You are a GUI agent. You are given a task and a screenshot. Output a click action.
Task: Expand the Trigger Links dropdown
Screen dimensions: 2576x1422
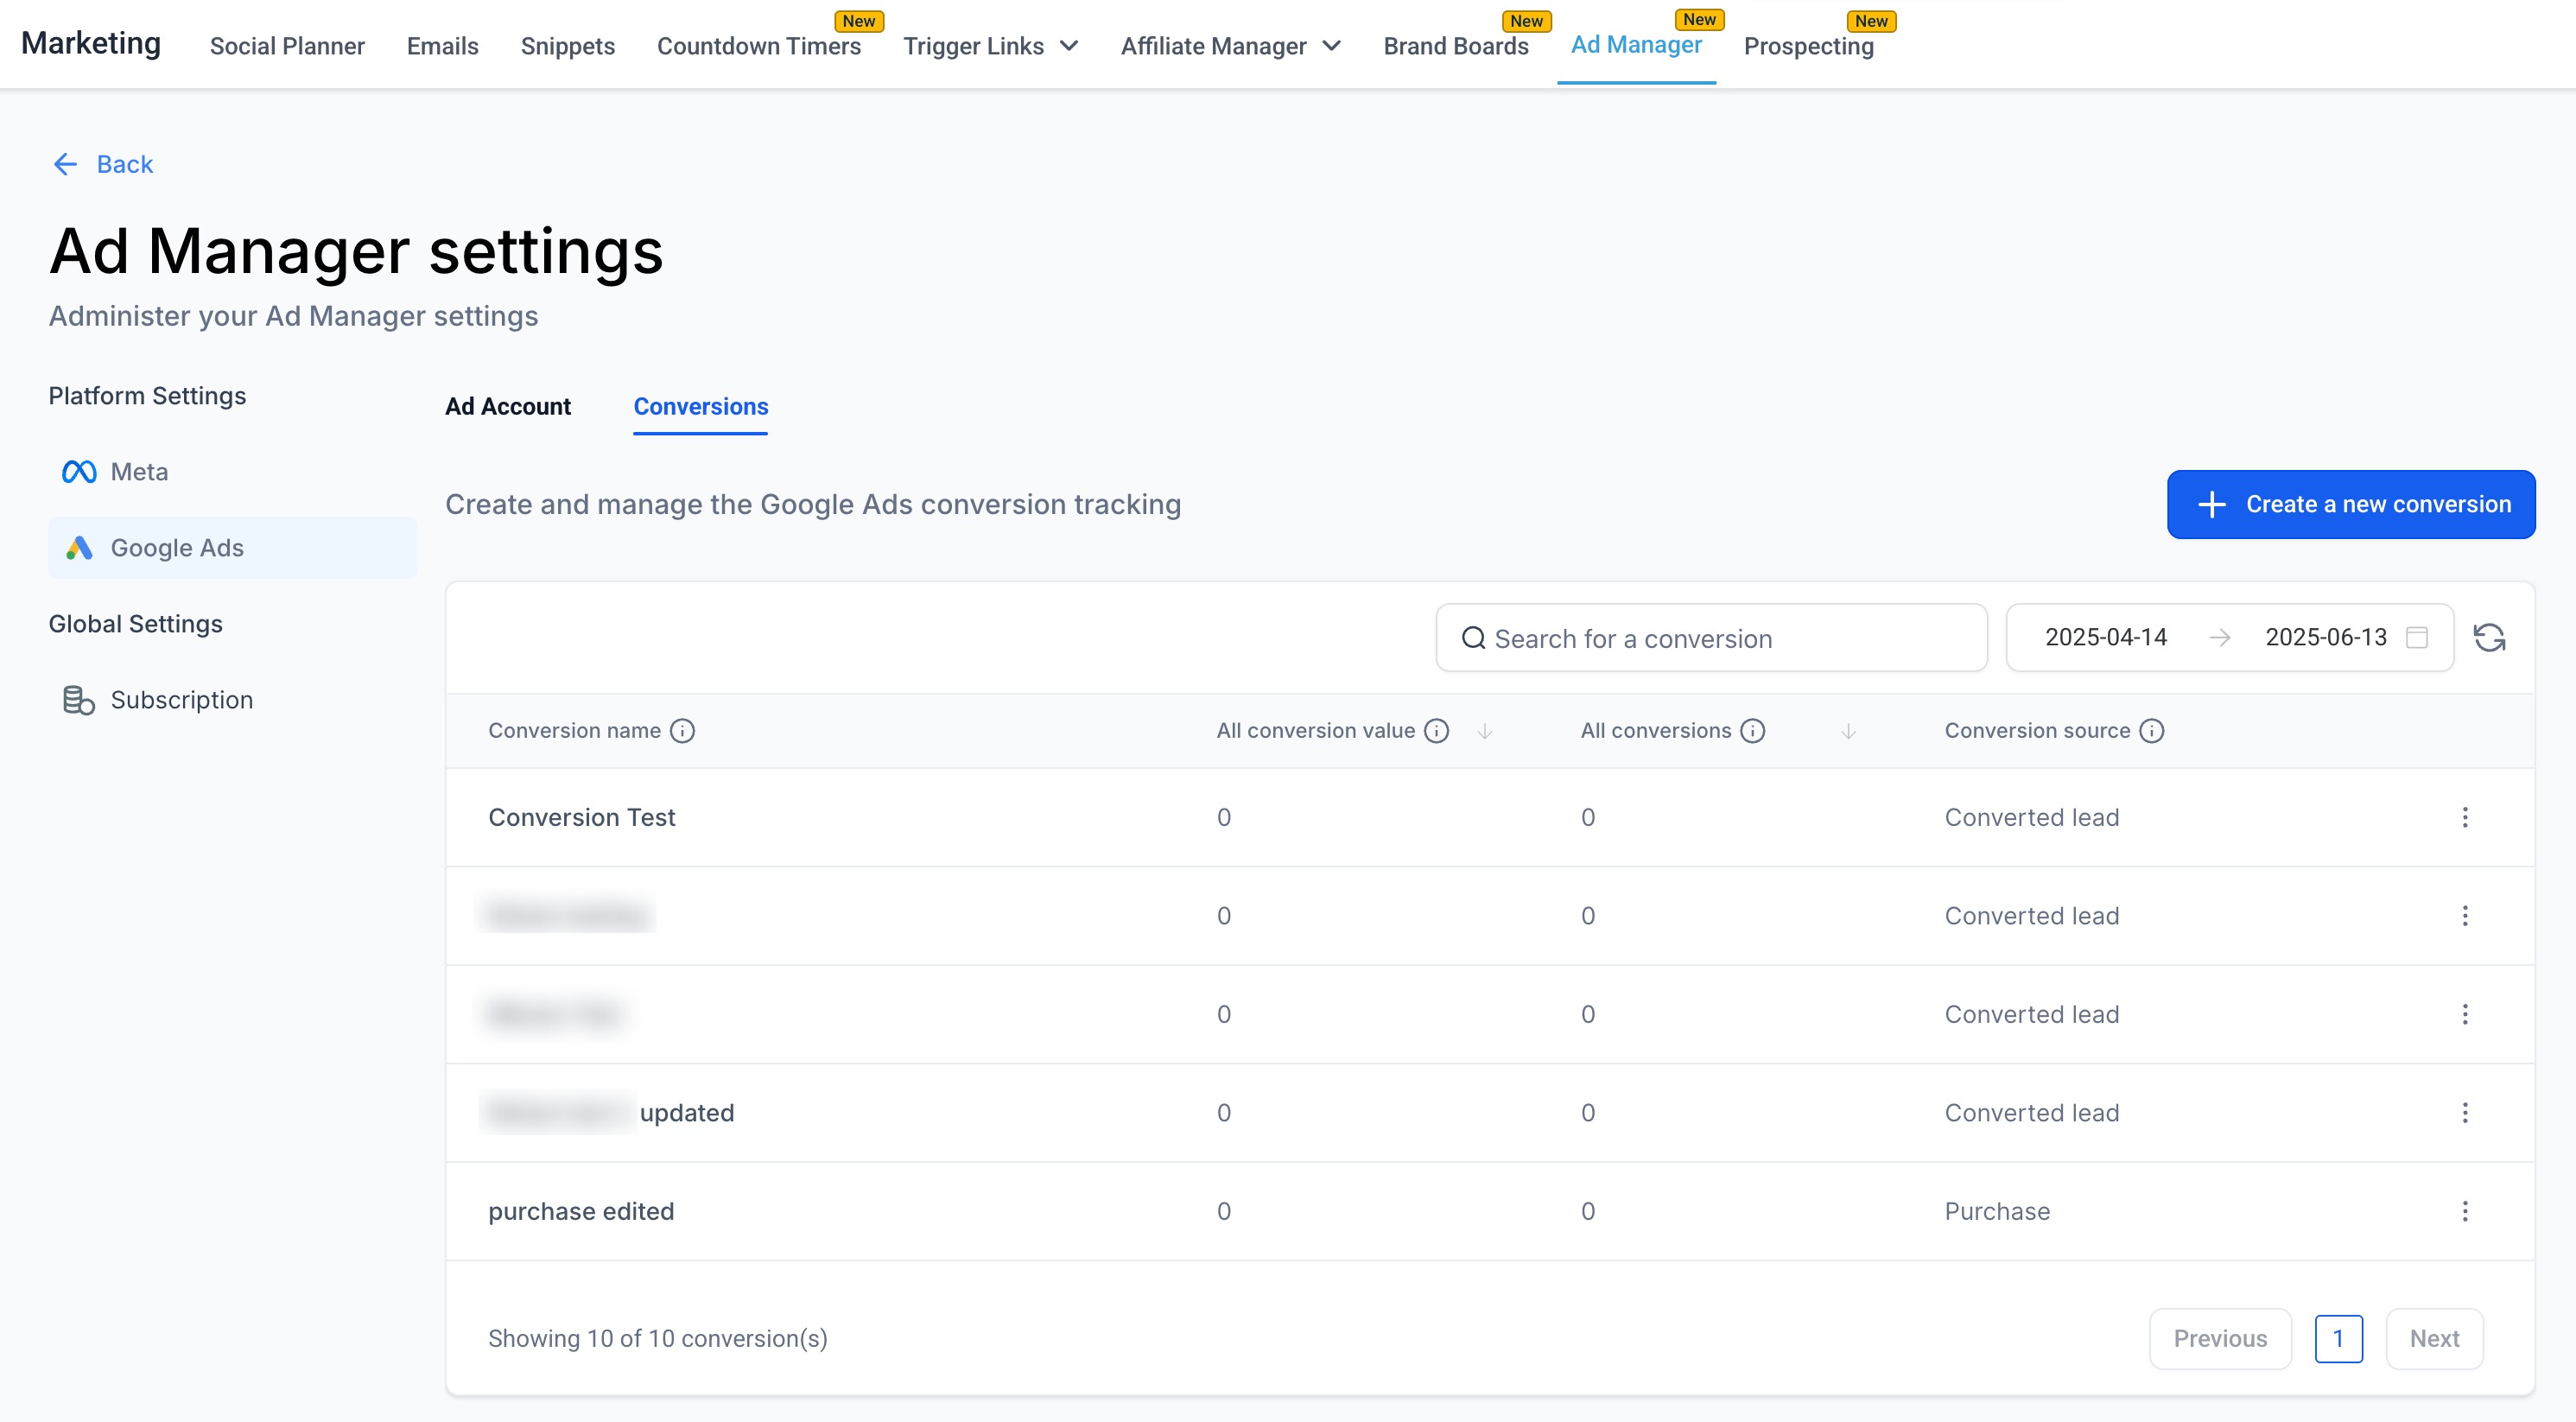click(x=1068, y=46)
